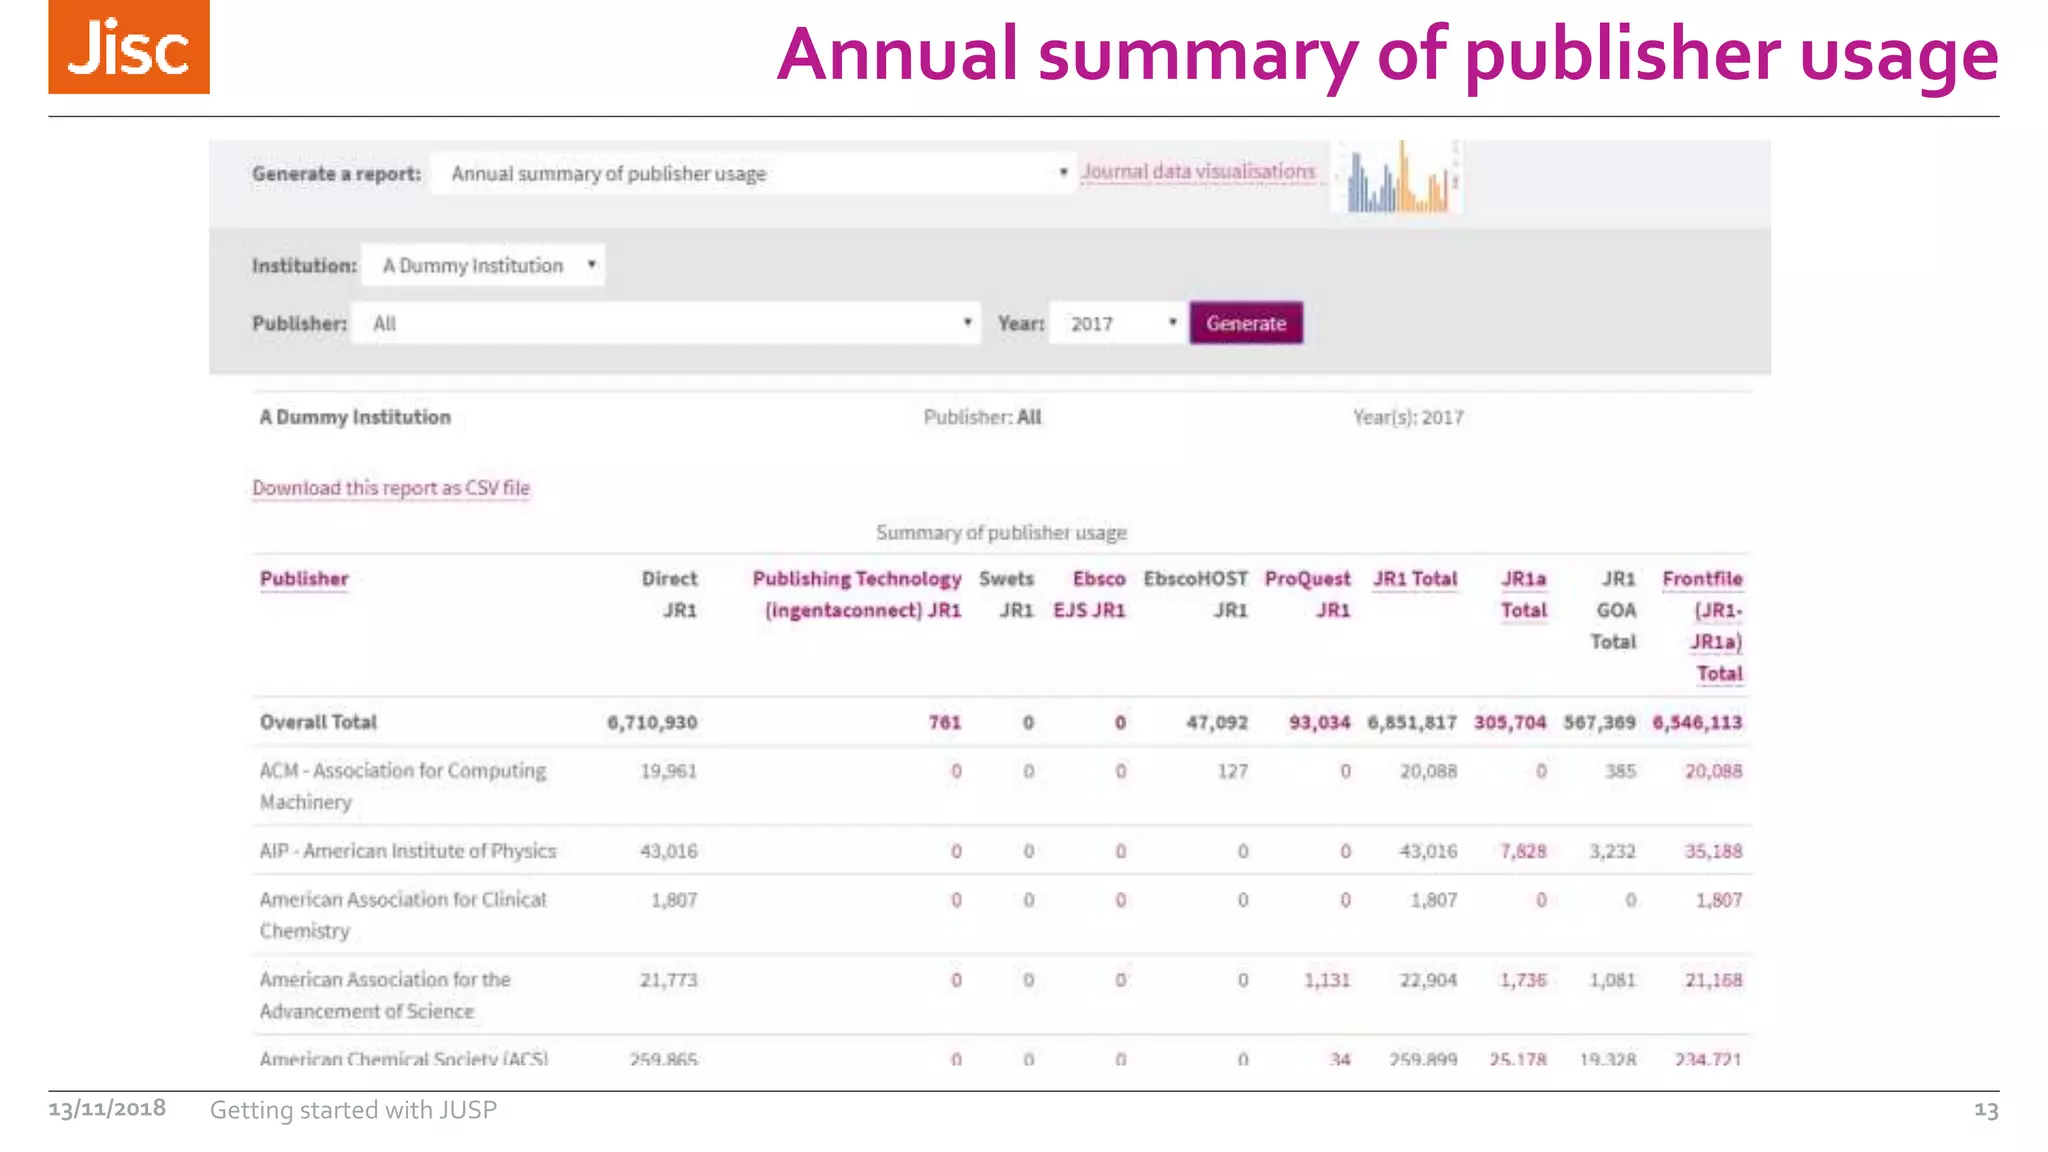Click Overall Total JR1 Total 6,851,817
This screenshot has width=2048, height=1152.
coord(1412,722)
